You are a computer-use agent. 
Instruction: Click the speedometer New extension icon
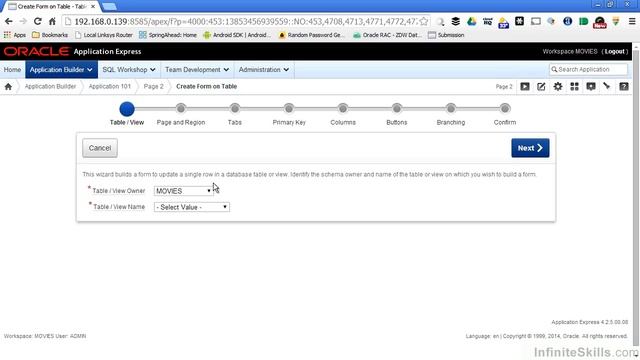tap(600, 22)
